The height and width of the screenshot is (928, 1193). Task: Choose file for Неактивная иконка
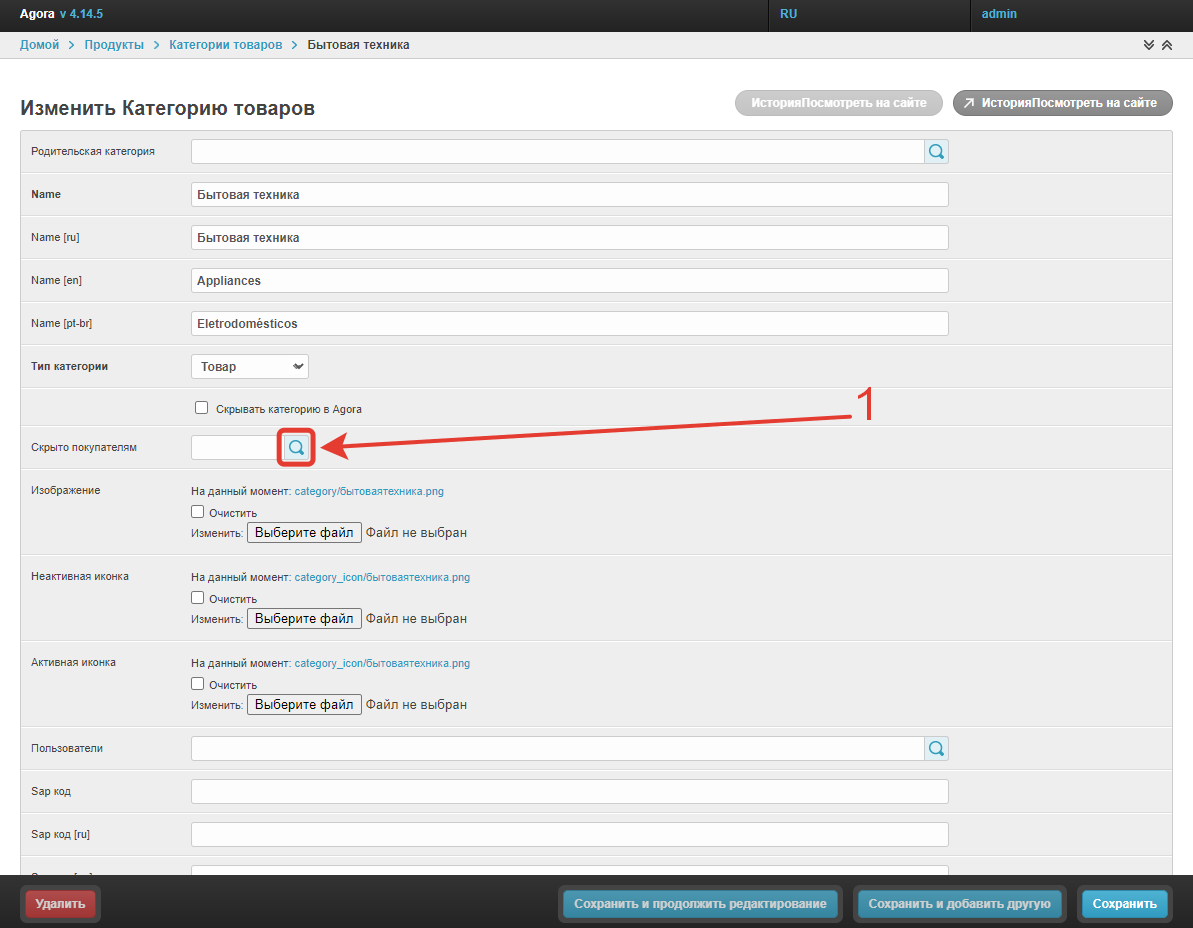(x=304, y=619)
